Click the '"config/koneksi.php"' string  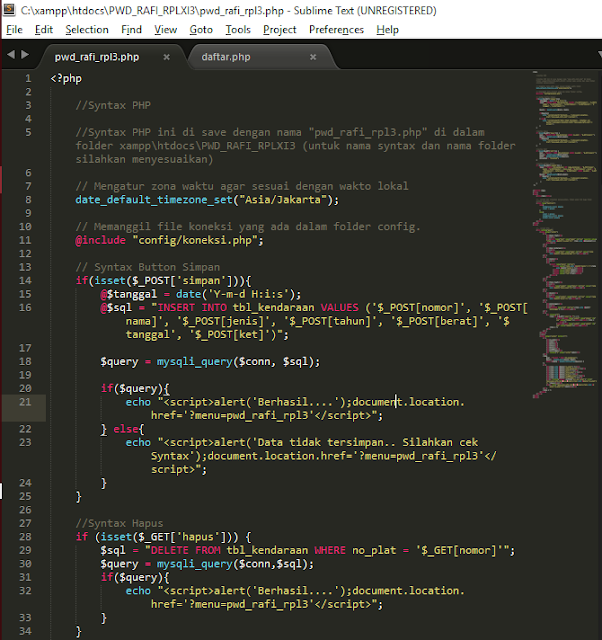click(195, 240)
